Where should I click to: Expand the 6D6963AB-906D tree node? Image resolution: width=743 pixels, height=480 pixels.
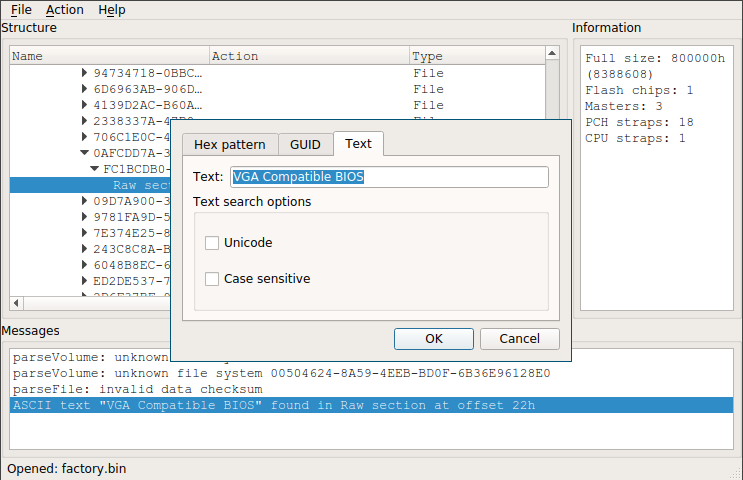point(84,89)
